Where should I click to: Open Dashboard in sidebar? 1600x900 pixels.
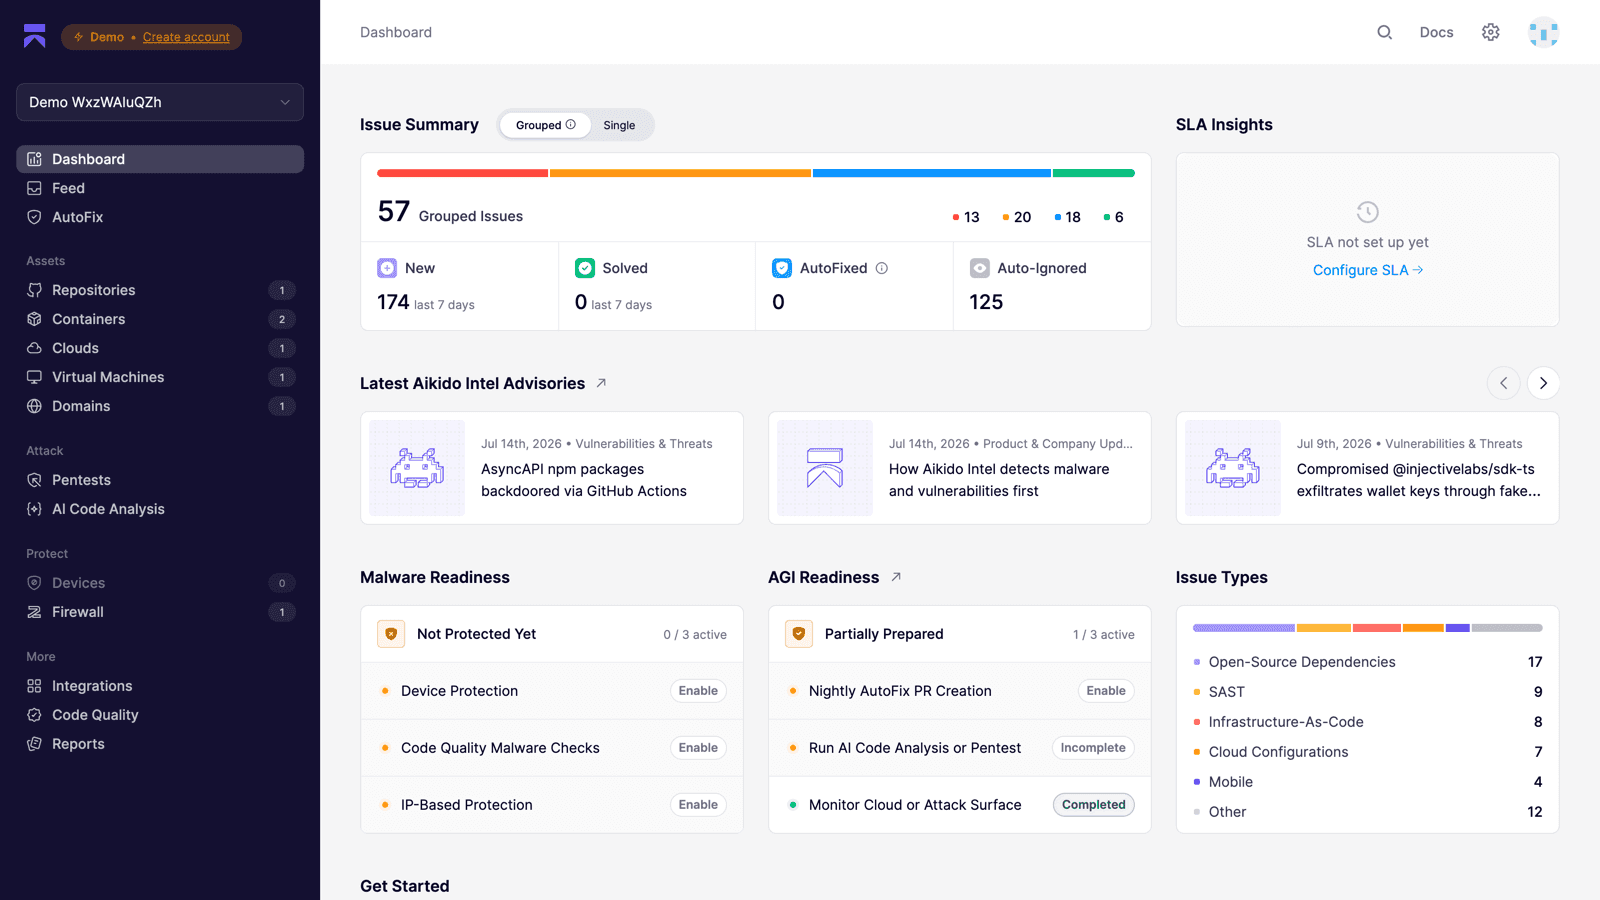[160, 159]
